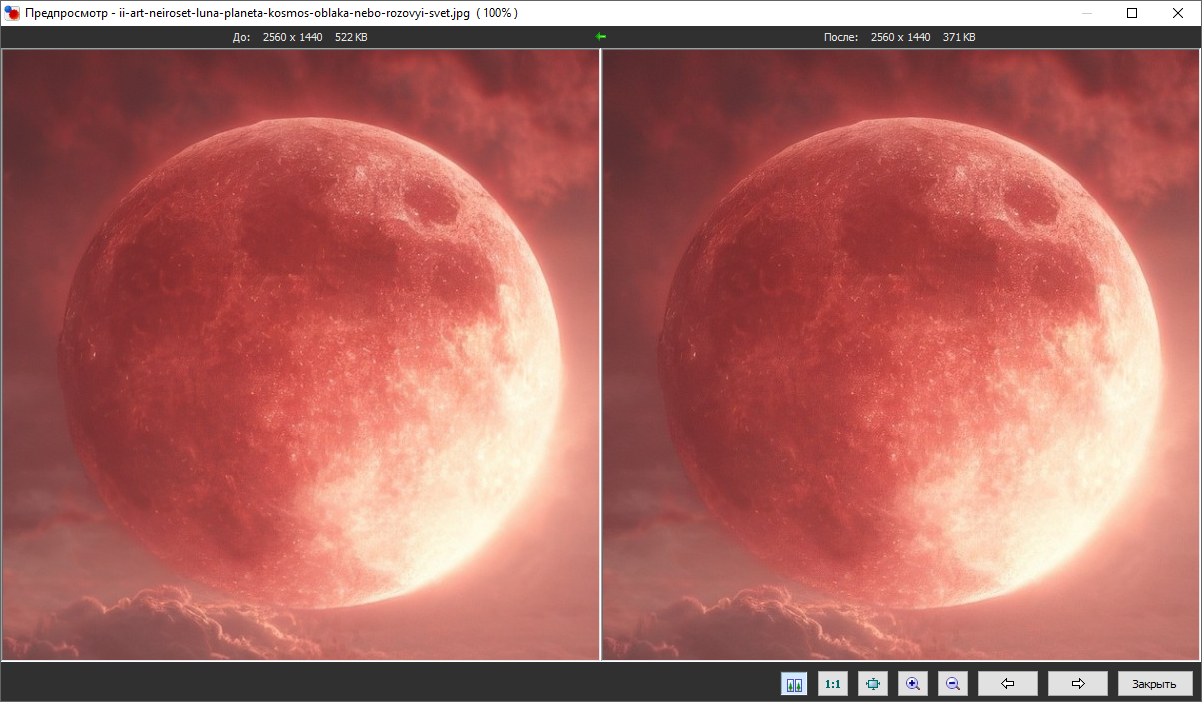Click the green arrow in the header

point(600,37)
